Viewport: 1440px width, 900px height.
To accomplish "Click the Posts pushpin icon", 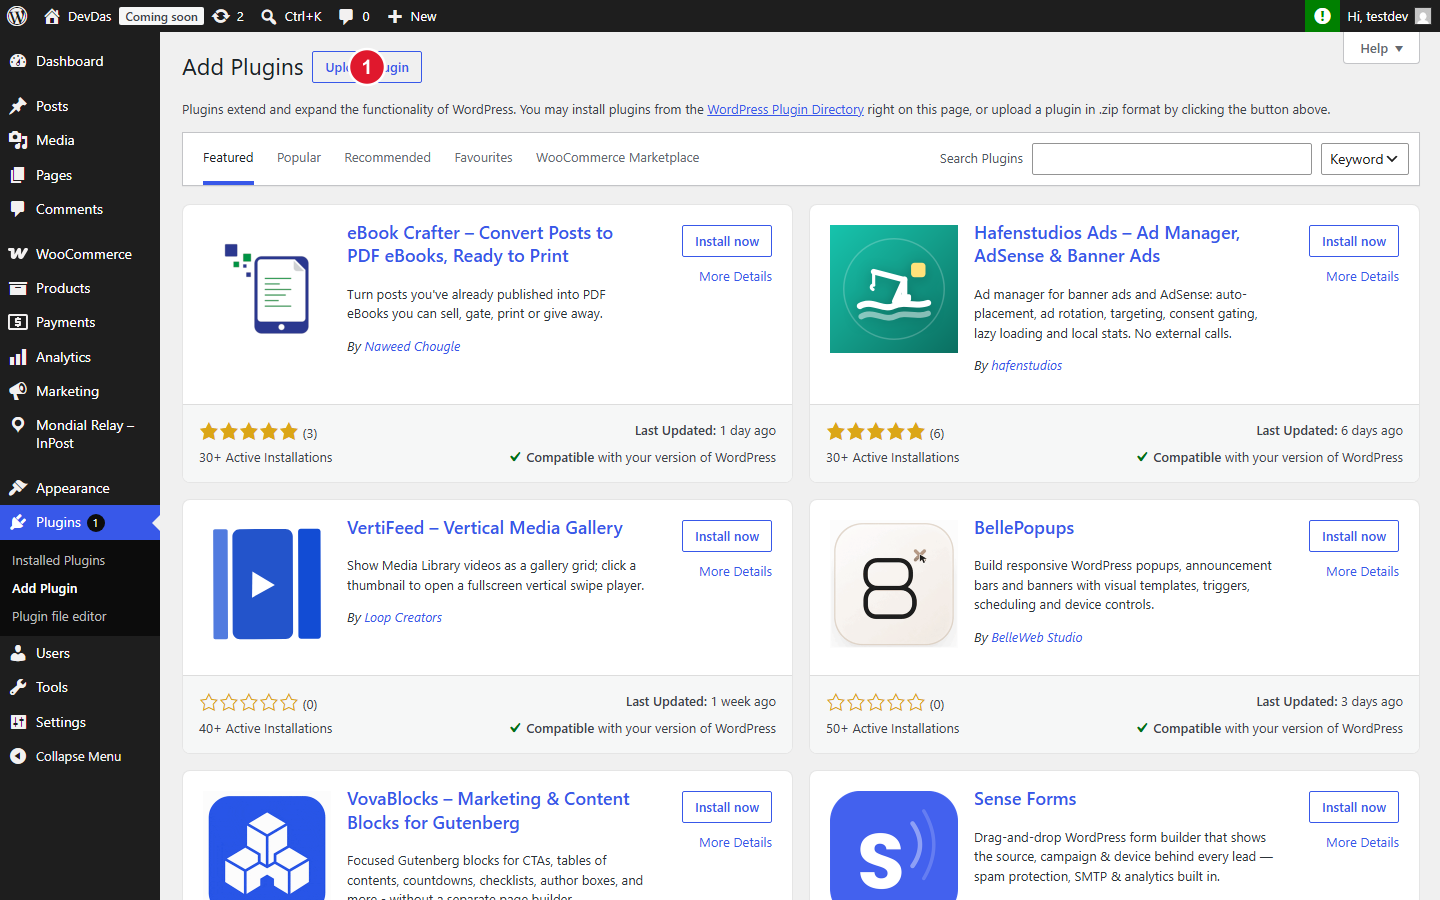I will [x=18, y=106].
